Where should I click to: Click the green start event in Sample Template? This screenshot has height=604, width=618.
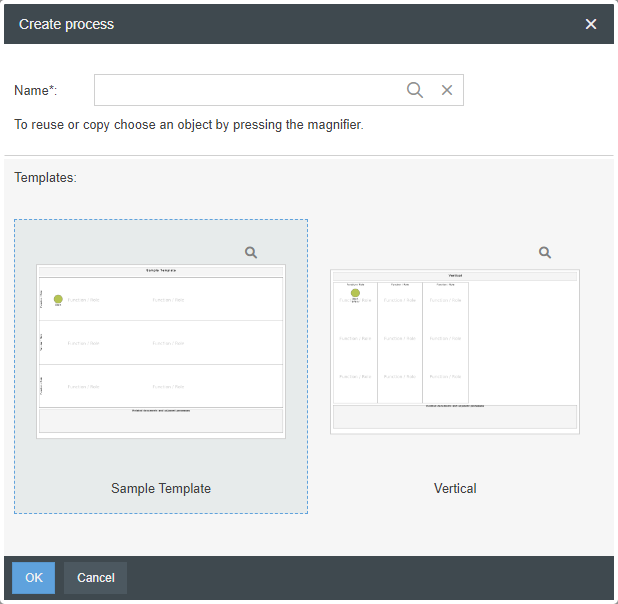point(58,299)
